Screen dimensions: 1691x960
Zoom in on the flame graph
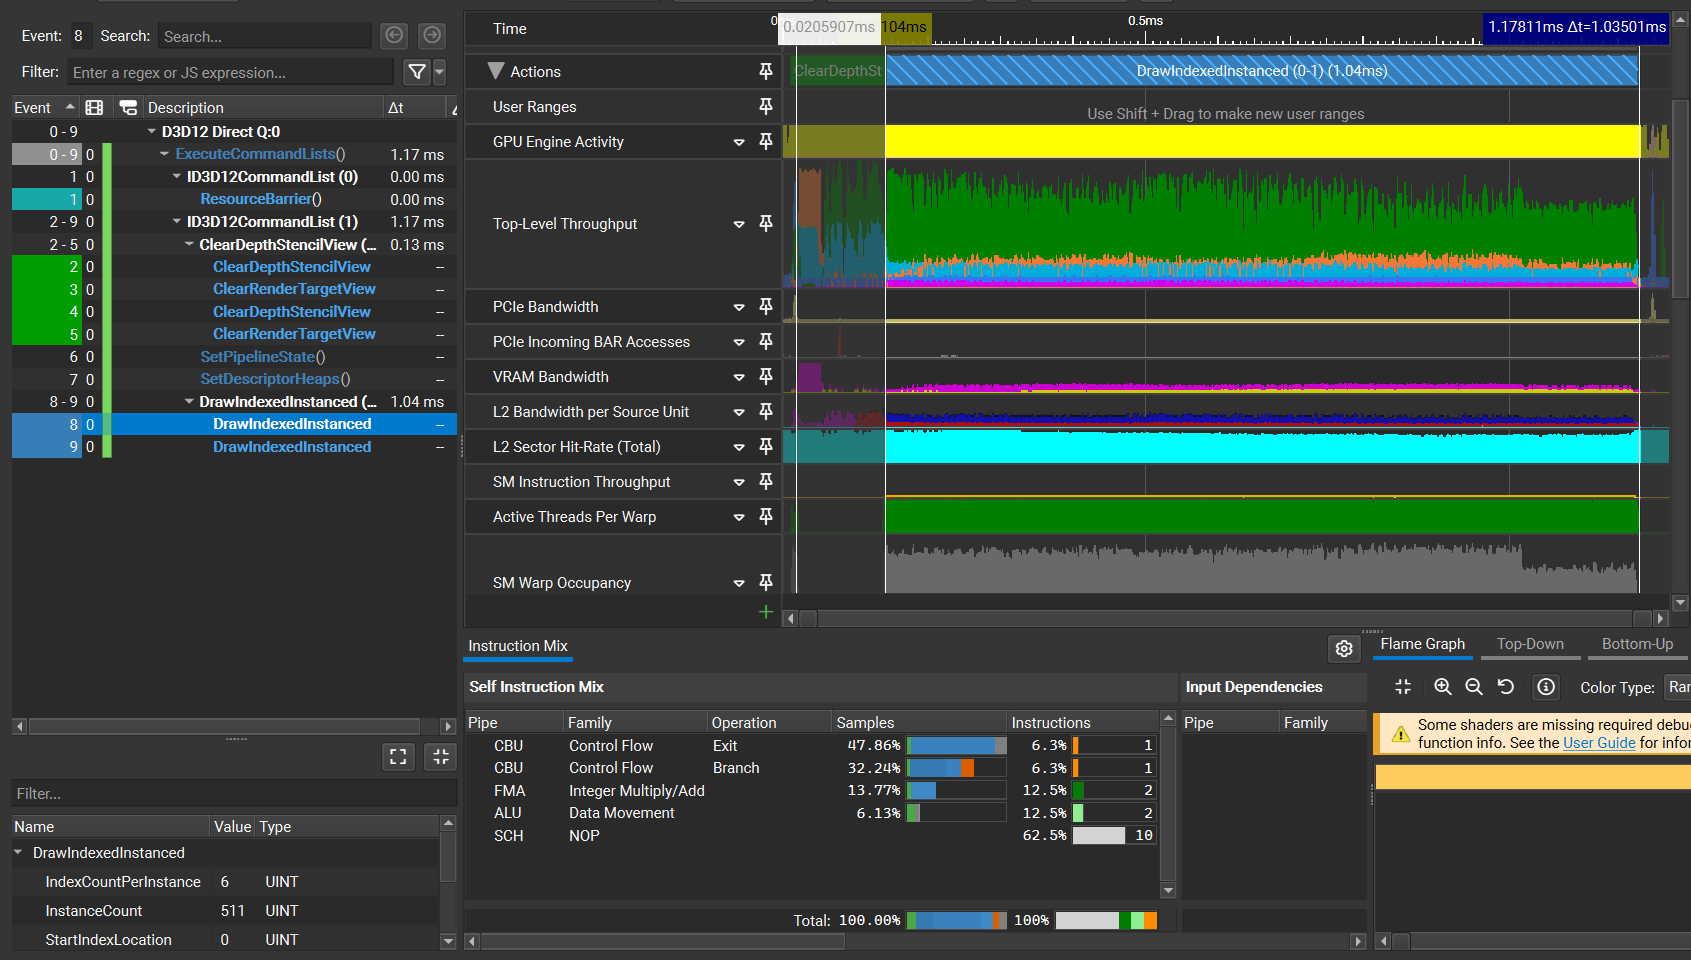[1442, 687]
